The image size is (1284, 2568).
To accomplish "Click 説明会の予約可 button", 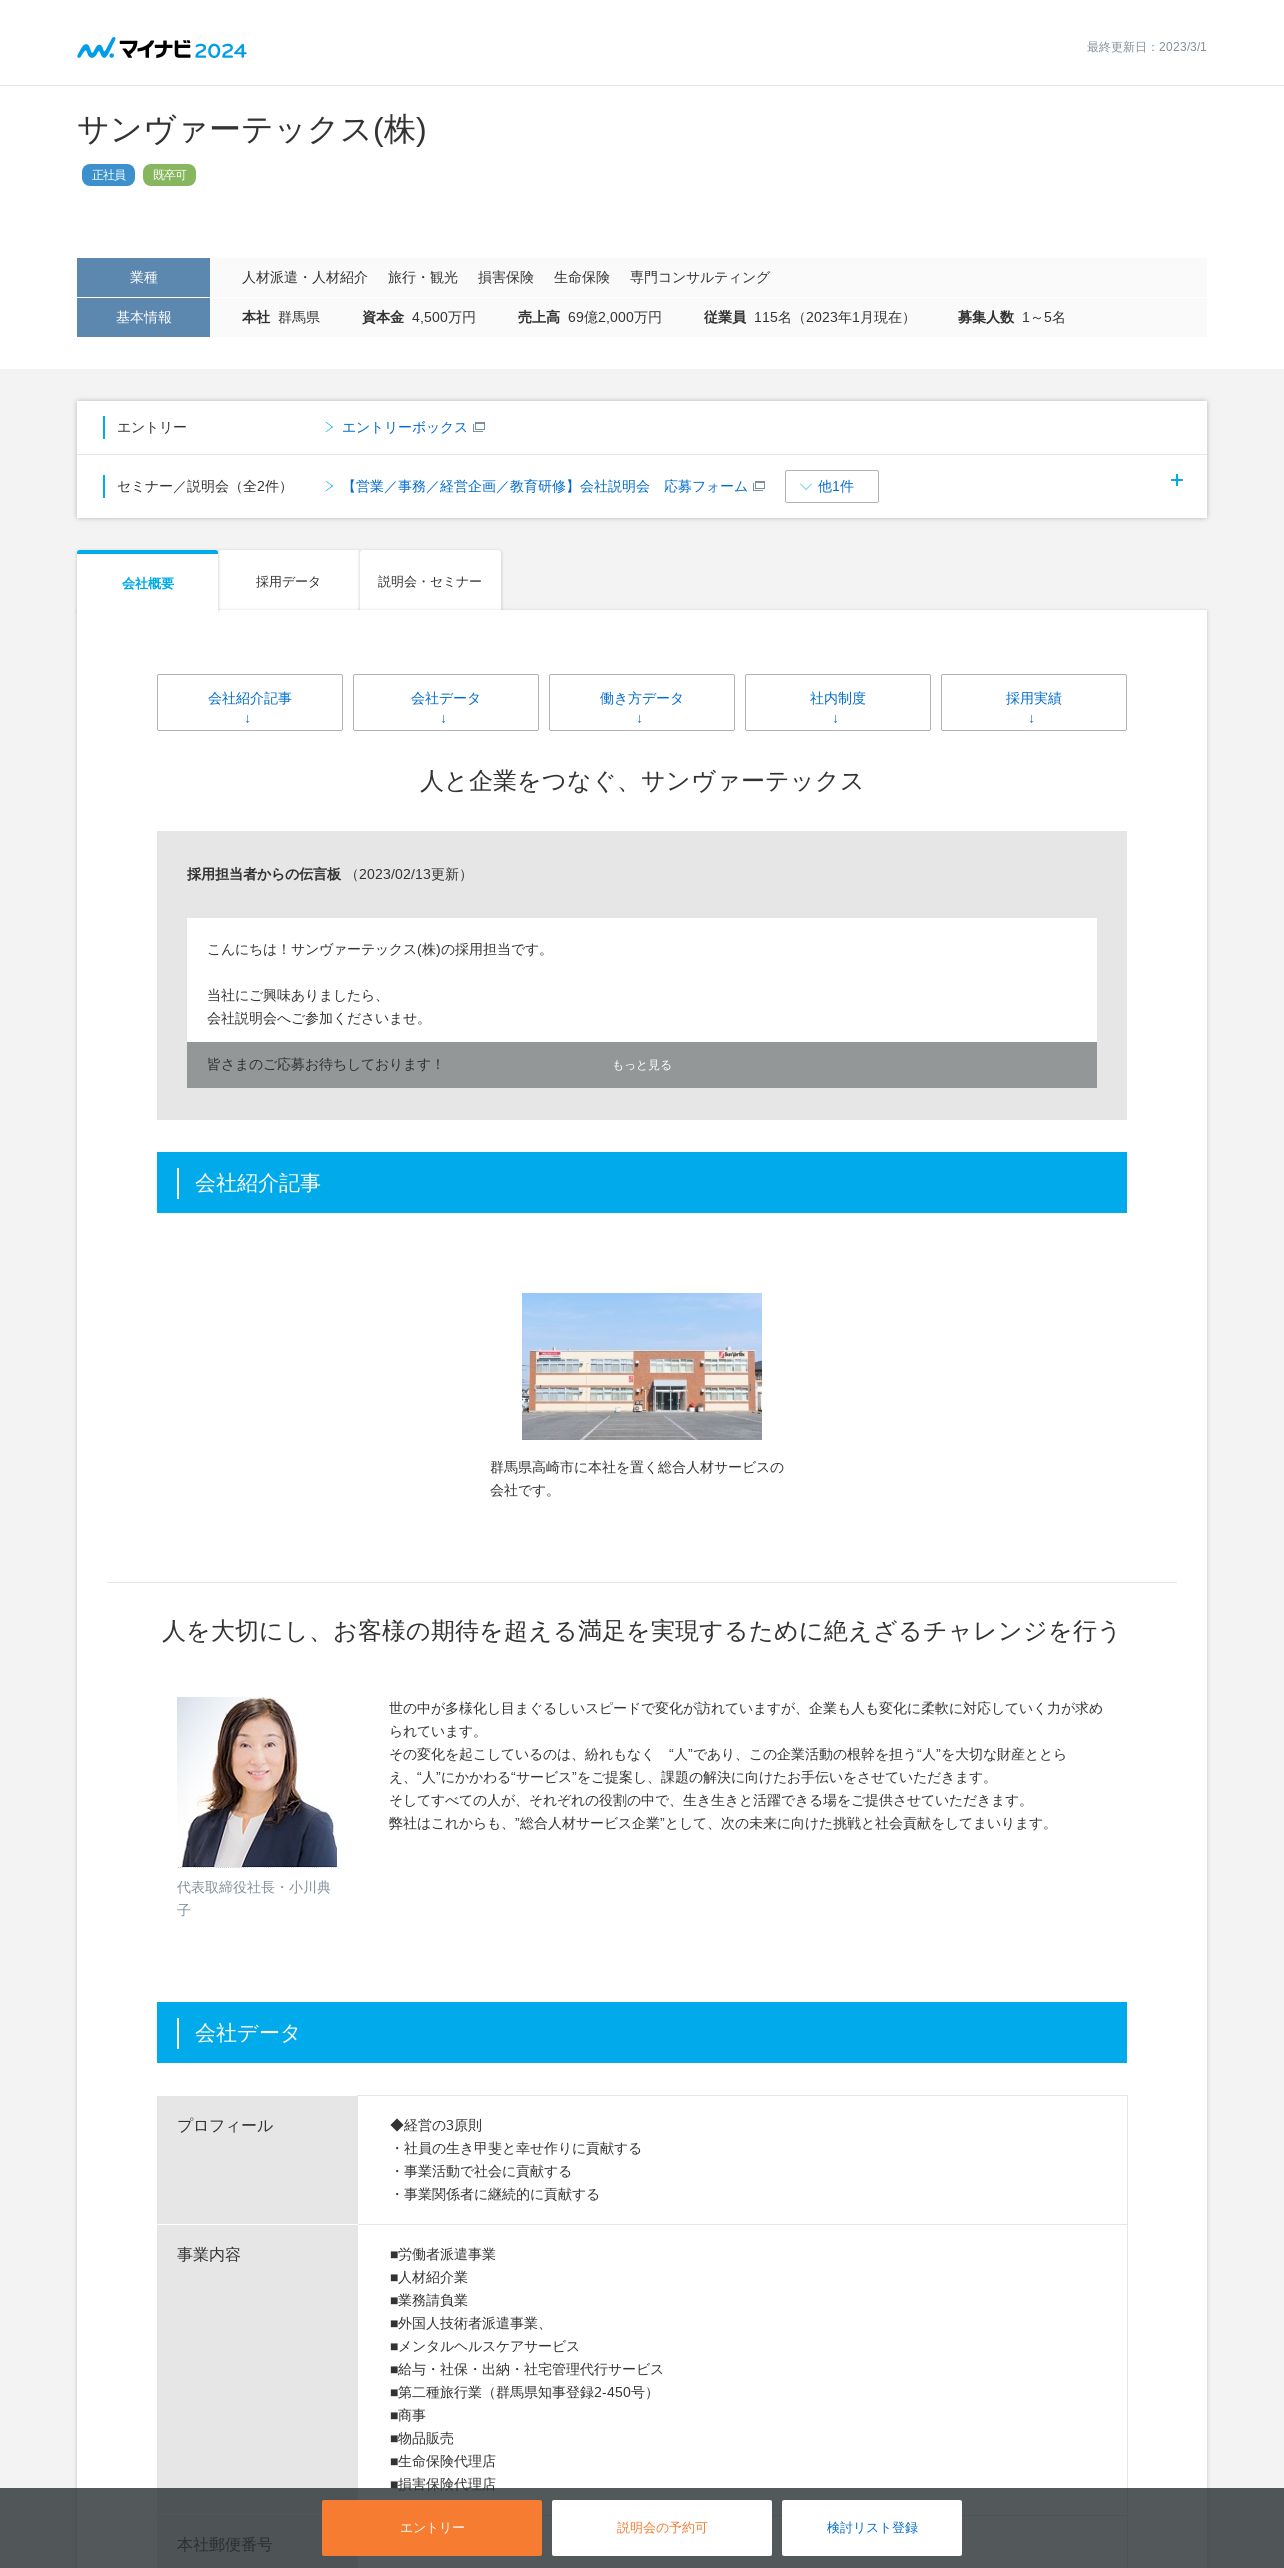I will (662, 2527).
